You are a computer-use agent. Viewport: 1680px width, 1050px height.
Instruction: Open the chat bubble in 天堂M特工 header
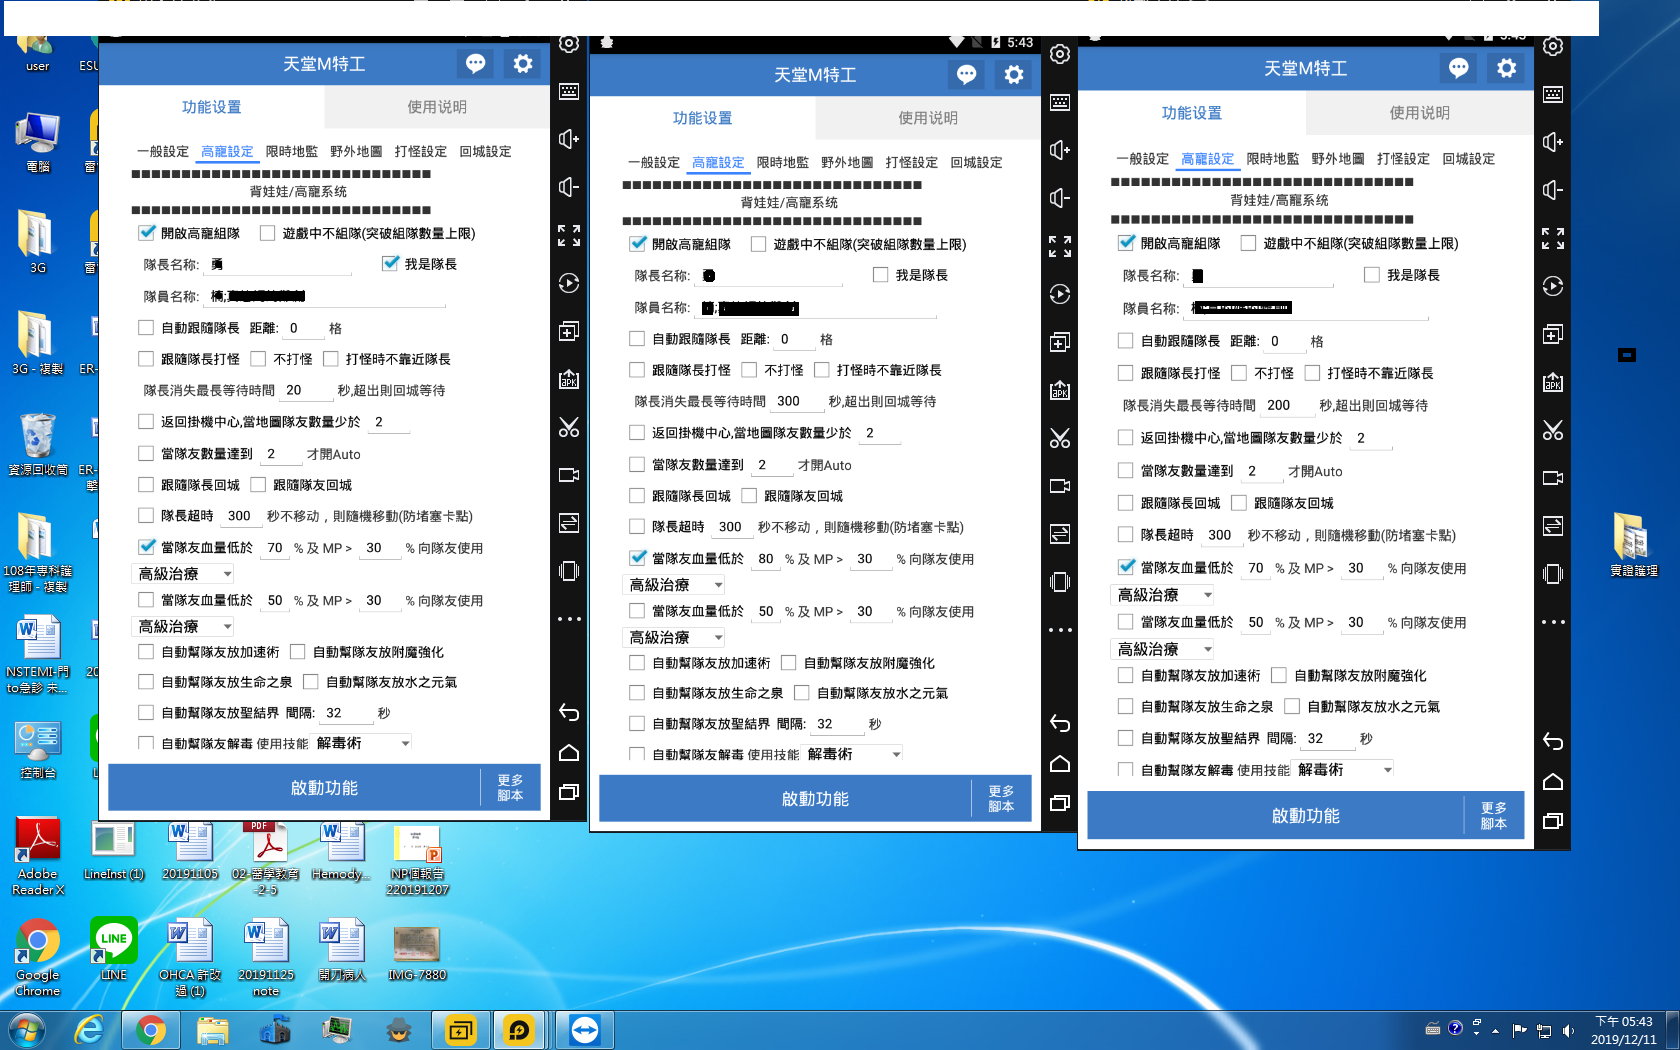pyautogui.click(x=475, y=63)
